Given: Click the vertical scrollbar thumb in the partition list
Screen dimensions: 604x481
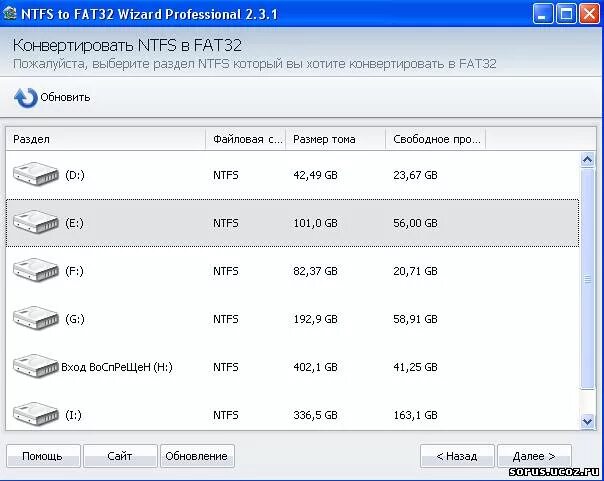Looking at the screenshot, I should (x=587, y=279).
